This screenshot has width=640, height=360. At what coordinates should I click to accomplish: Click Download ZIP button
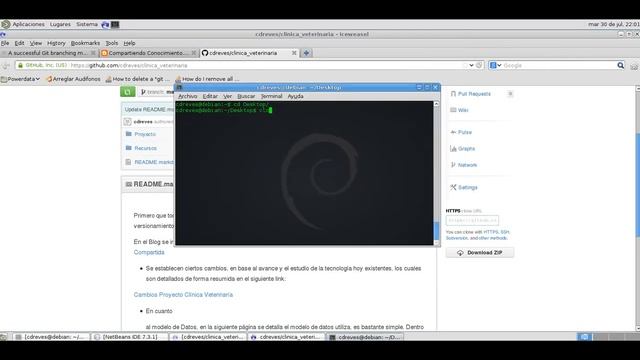click(480, 253)
